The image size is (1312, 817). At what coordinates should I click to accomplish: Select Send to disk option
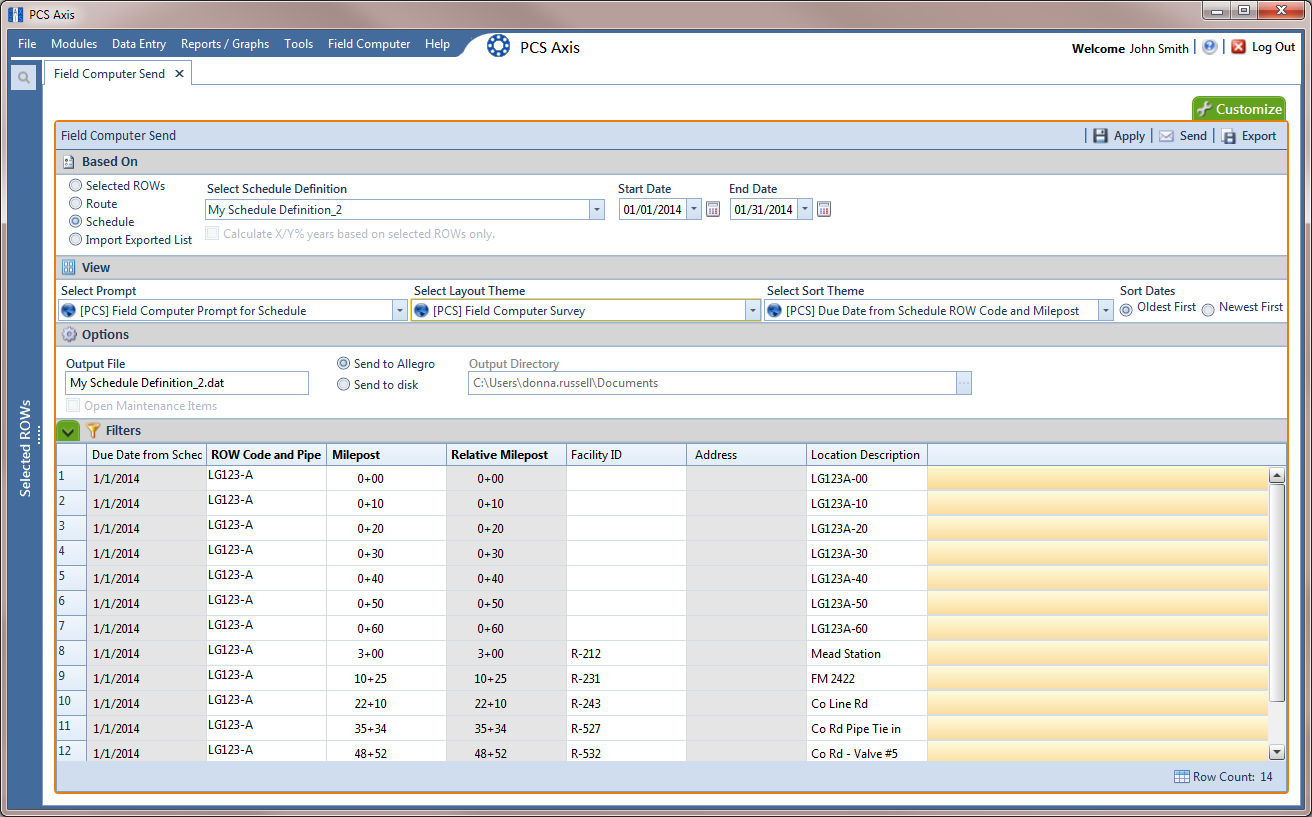[x=344, y=385]
